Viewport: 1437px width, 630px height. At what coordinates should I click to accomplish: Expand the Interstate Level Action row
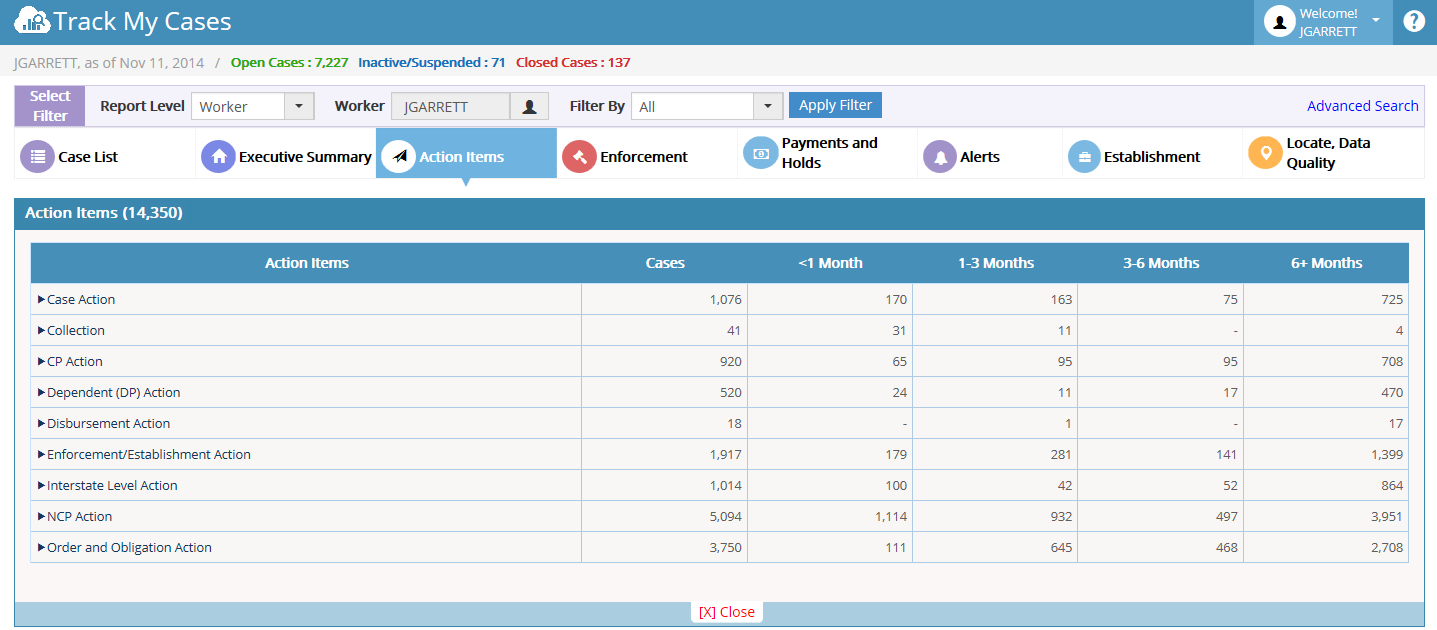(42, 485)
